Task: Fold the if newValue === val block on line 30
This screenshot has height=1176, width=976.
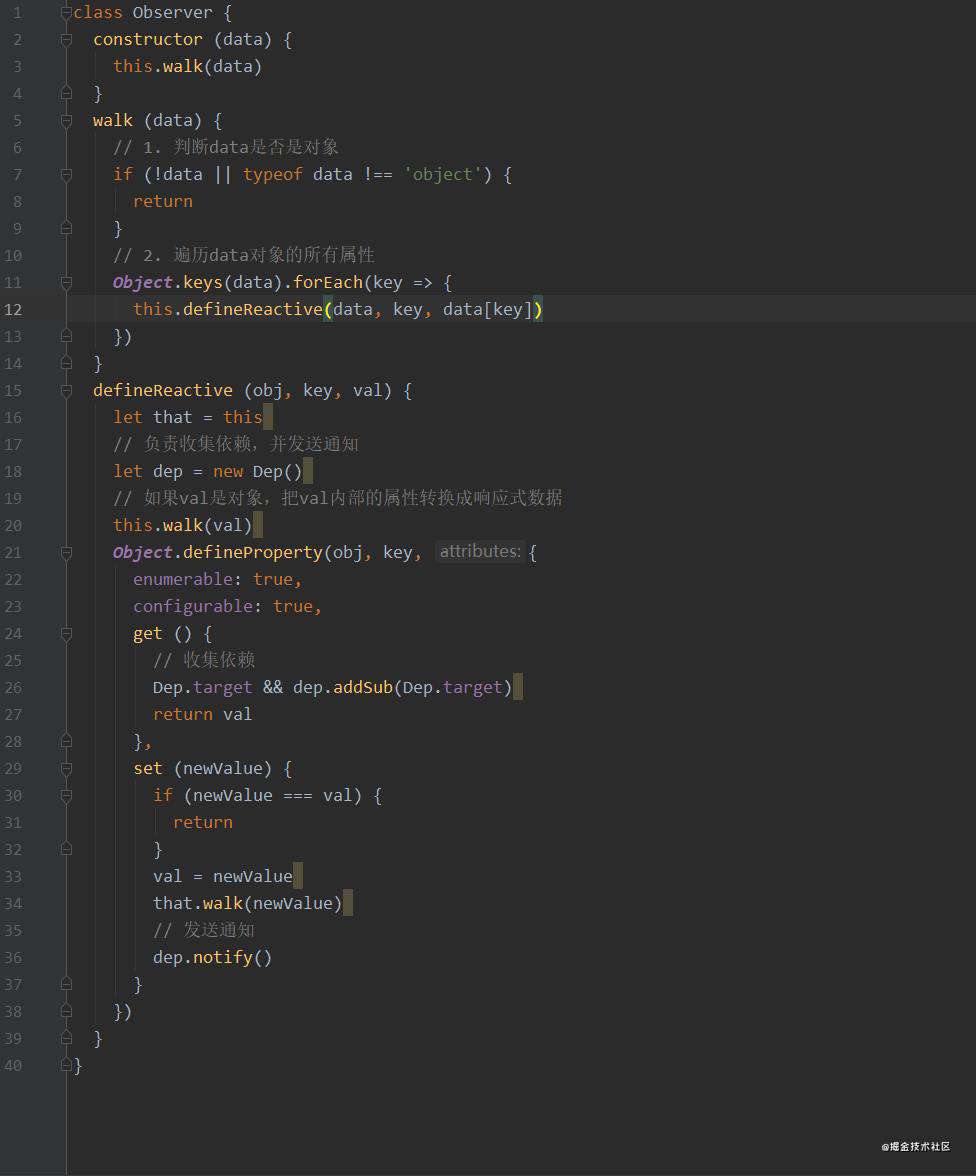Action: 66,796
